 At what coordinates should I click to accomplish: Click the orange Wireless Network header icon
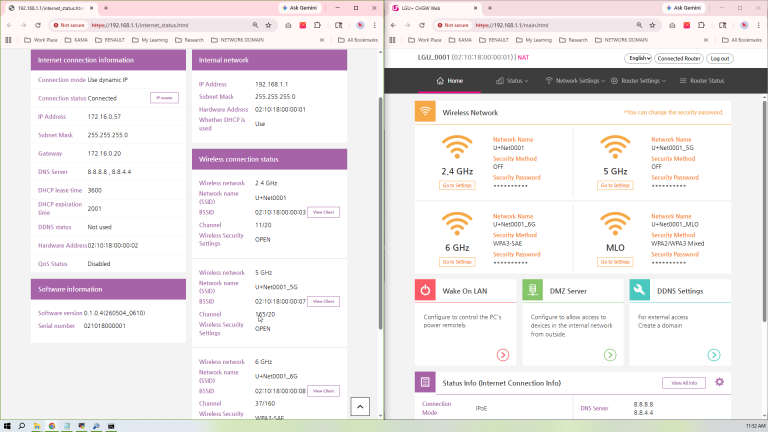click(425, 111)
